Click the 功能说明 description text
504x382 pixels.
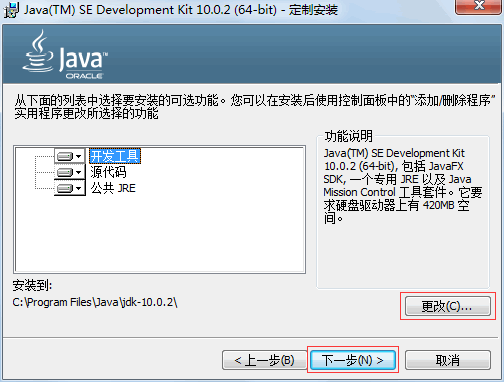pyautogui.click(x=403, y=186)
